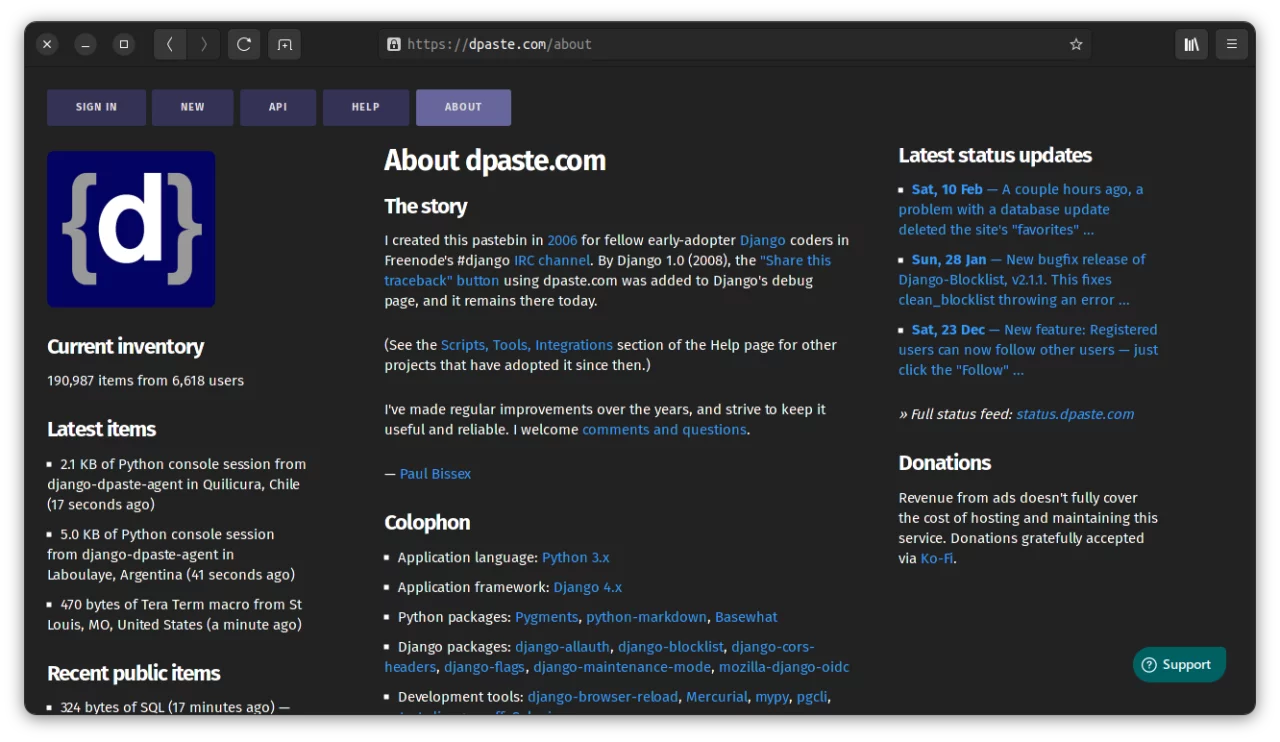Image resolution: width=1280 pixels, height=742 pixels.
Task: Open a new tab using the toolbar icon
Action: 284,44
